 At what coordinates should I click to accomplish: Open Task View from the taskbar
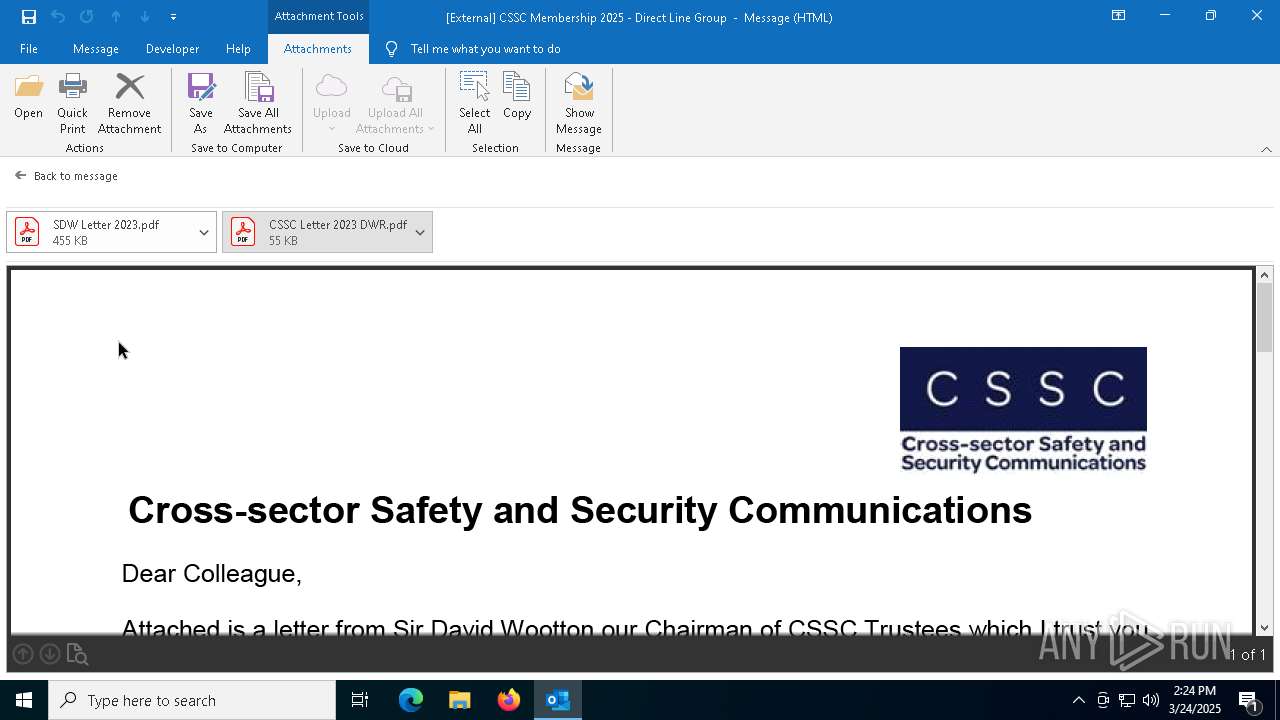pyautogui.click(x=360, y=700)
